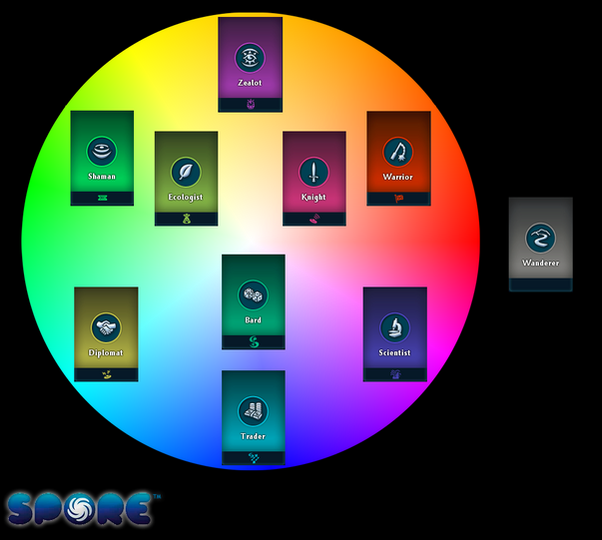Click the Bard dice icon
Viewport: 602px width, 540px height.
pos(253,295)
